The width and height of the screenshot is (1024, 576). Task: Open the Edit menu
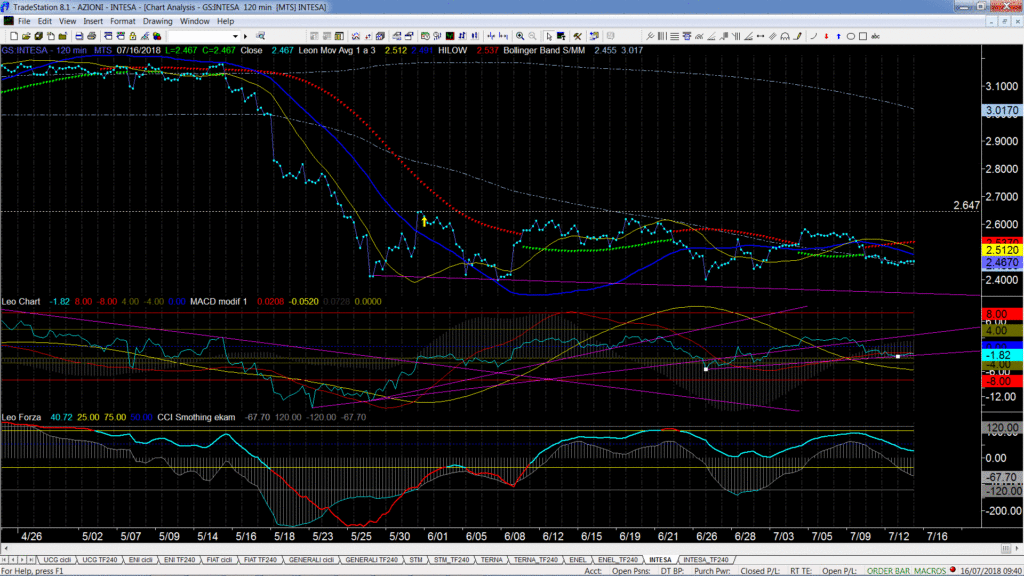pyautogui.click(x=44, y=22)
